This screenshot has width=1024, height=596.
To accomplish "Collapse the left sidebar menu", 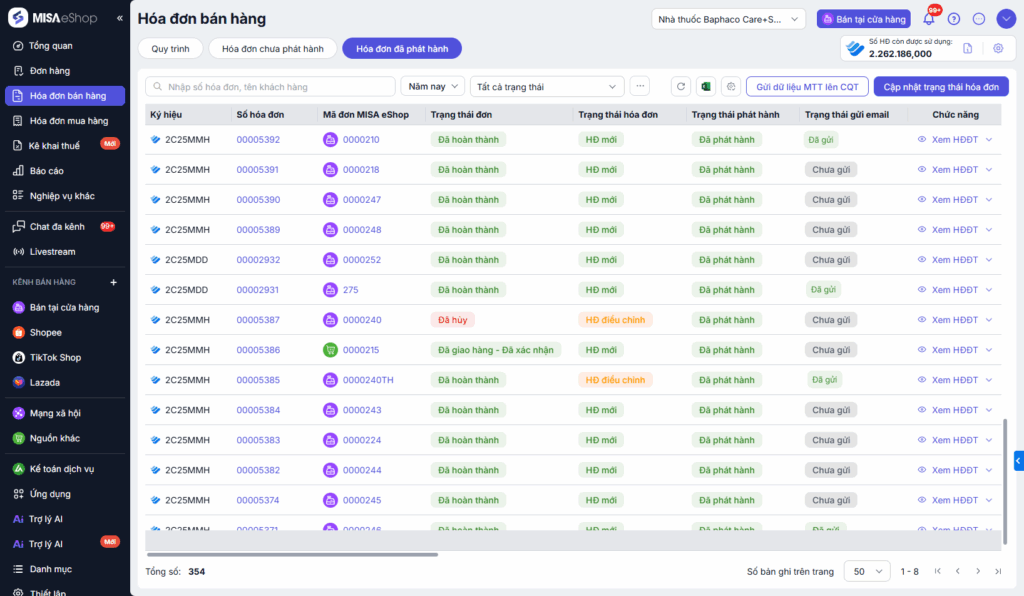I will (120, 18).
